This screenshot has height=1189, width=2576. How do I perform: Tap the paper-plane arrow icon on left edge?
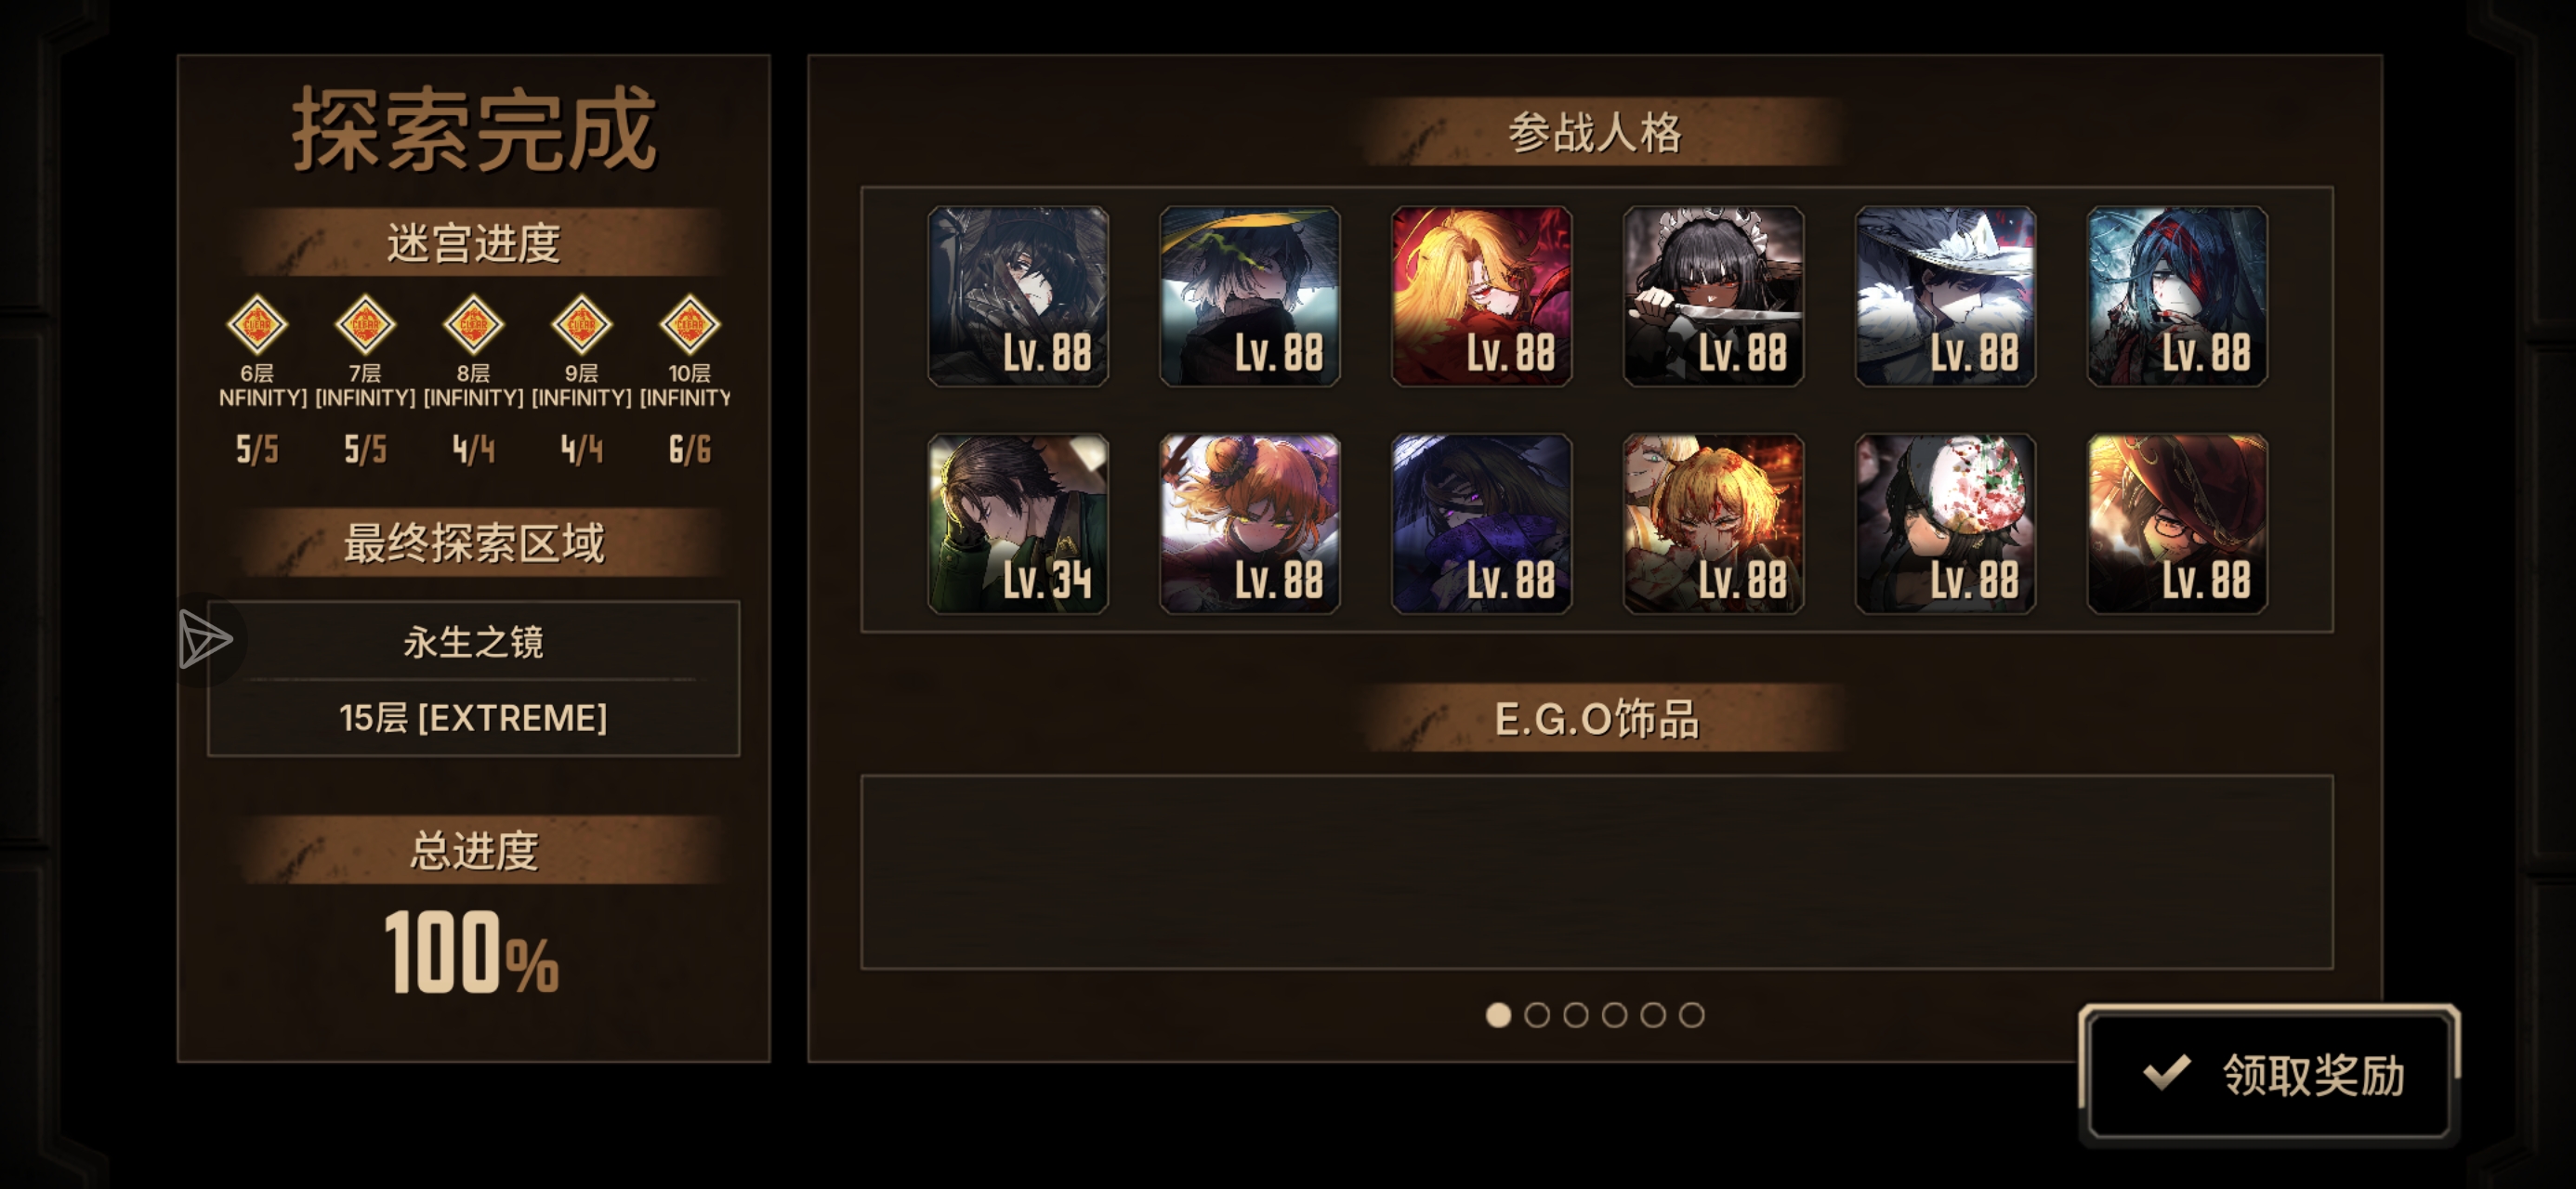pos(205,640)
